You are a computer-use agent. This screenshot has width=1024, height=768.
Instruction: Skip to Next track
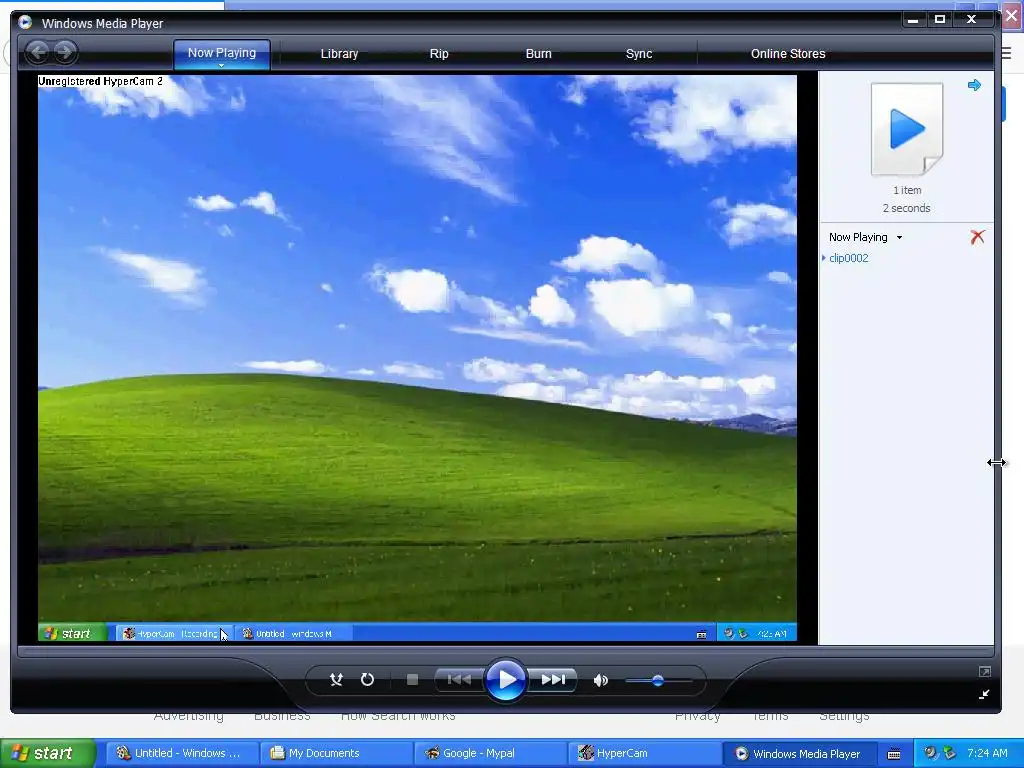tap(552, 680)
